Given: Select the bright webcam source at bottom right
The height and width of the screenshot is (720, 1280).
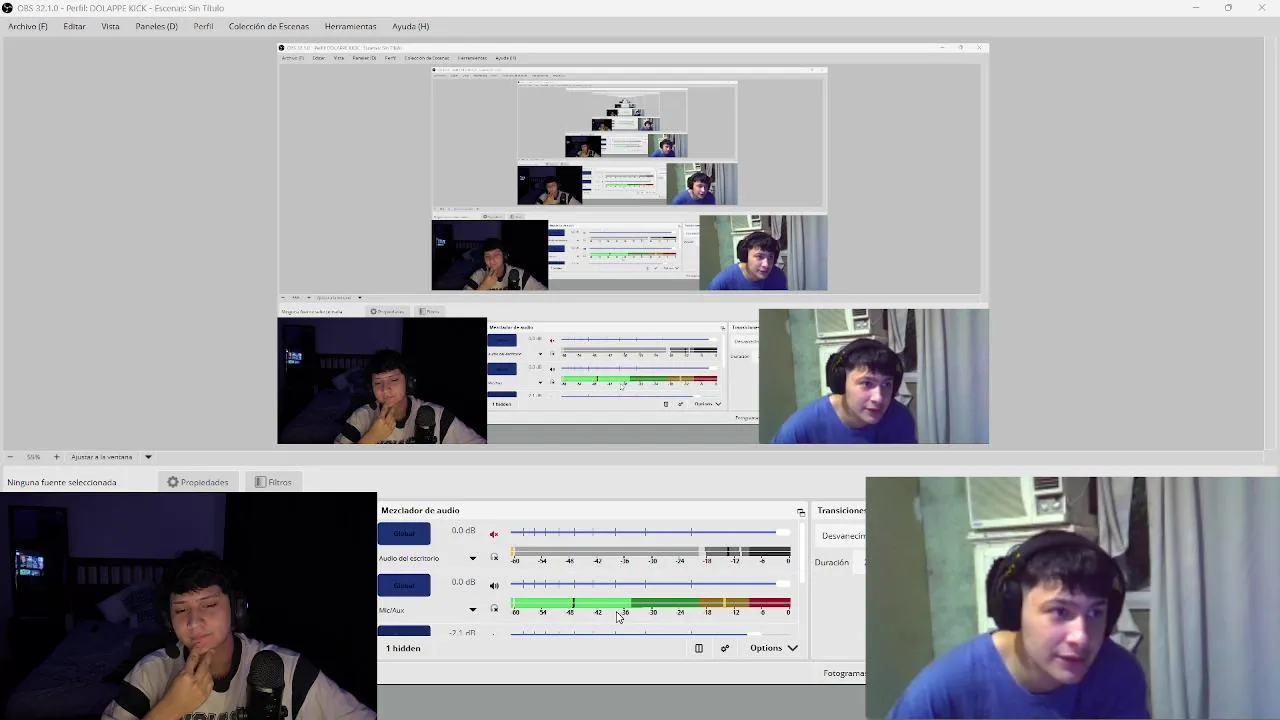Looking at the screenshot, I should coord(1072,598).
